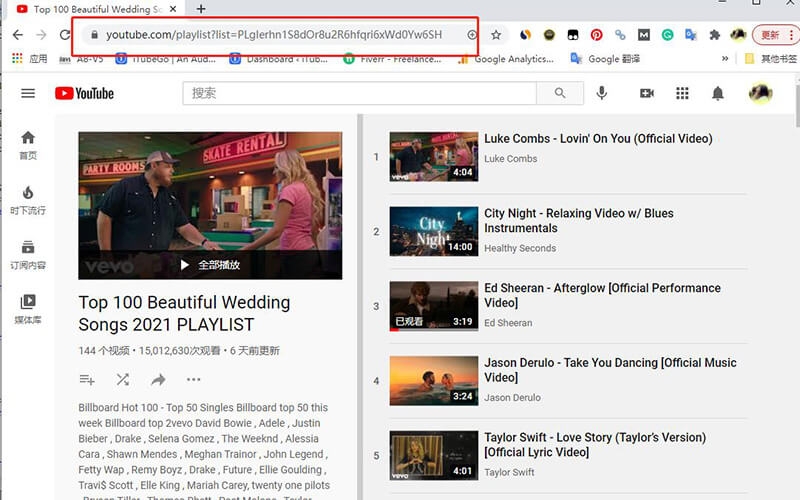
Task: Open the Google Translate extension icon
Action: pyautogui.click(x=691, y=35)
